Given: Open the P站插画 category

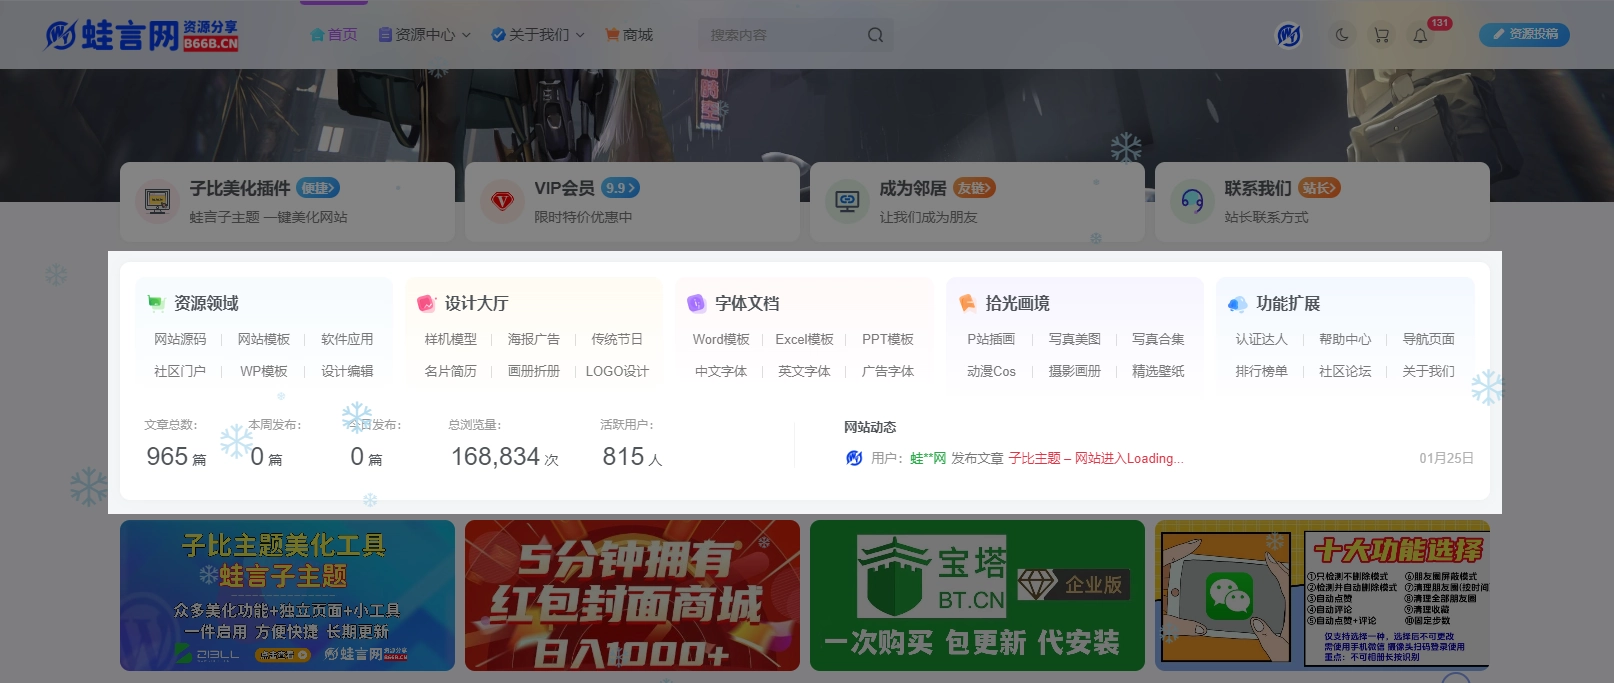Looking at the screenshot, I should 991,339.
